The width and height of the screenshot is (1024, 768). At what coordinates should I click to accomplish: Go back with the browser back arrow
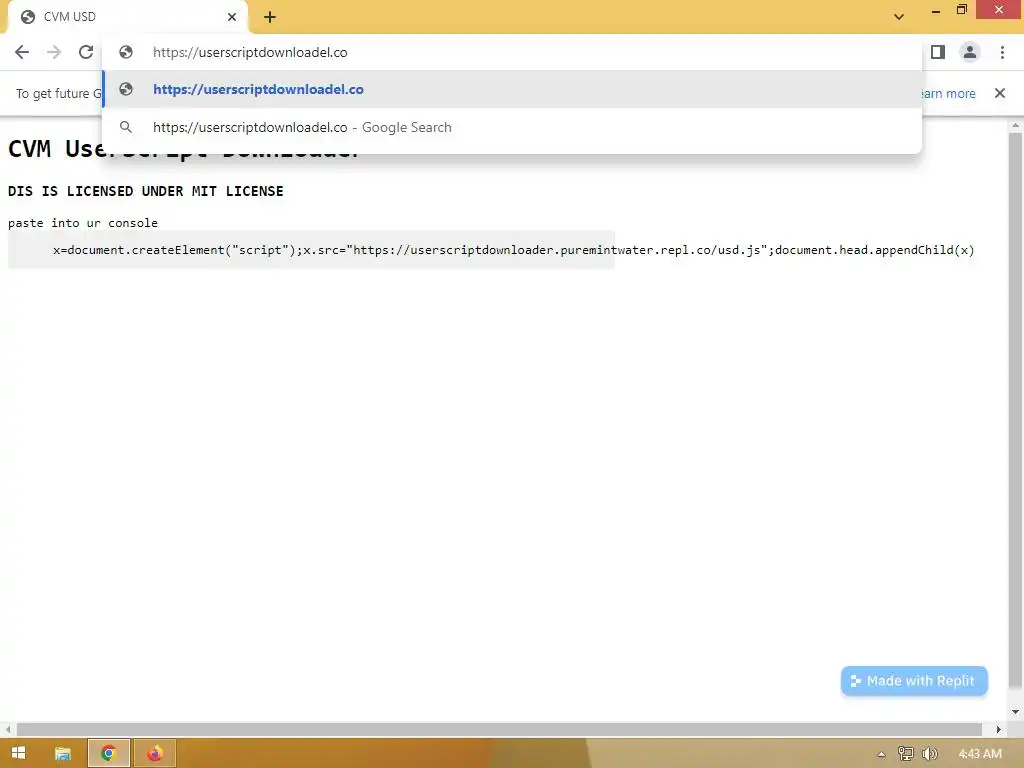pos(22,52)
